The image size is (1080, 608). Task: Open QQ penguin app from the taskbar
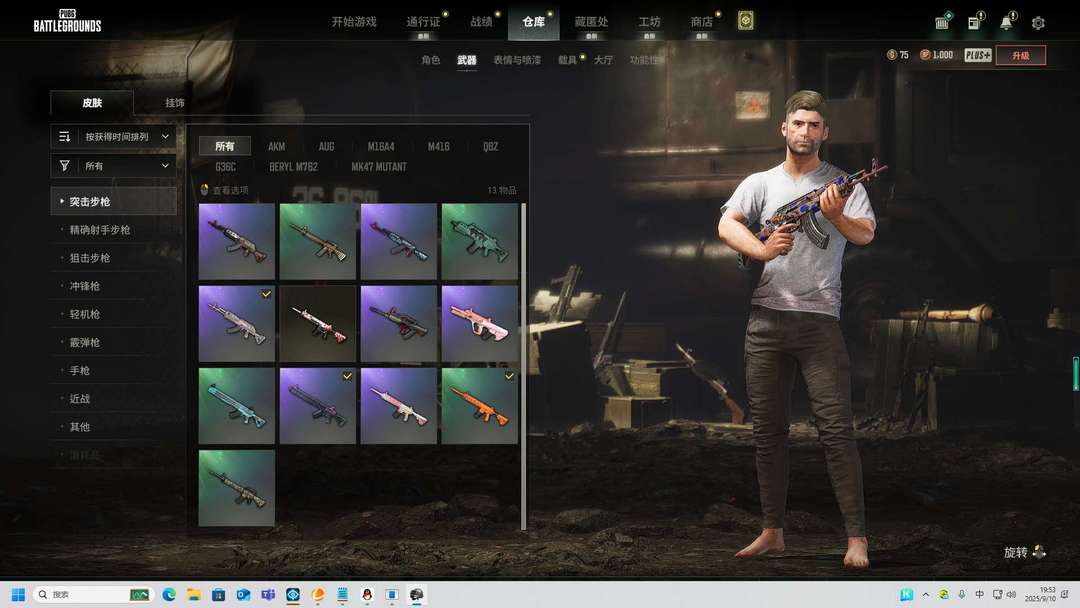click(x=367, y=594)
